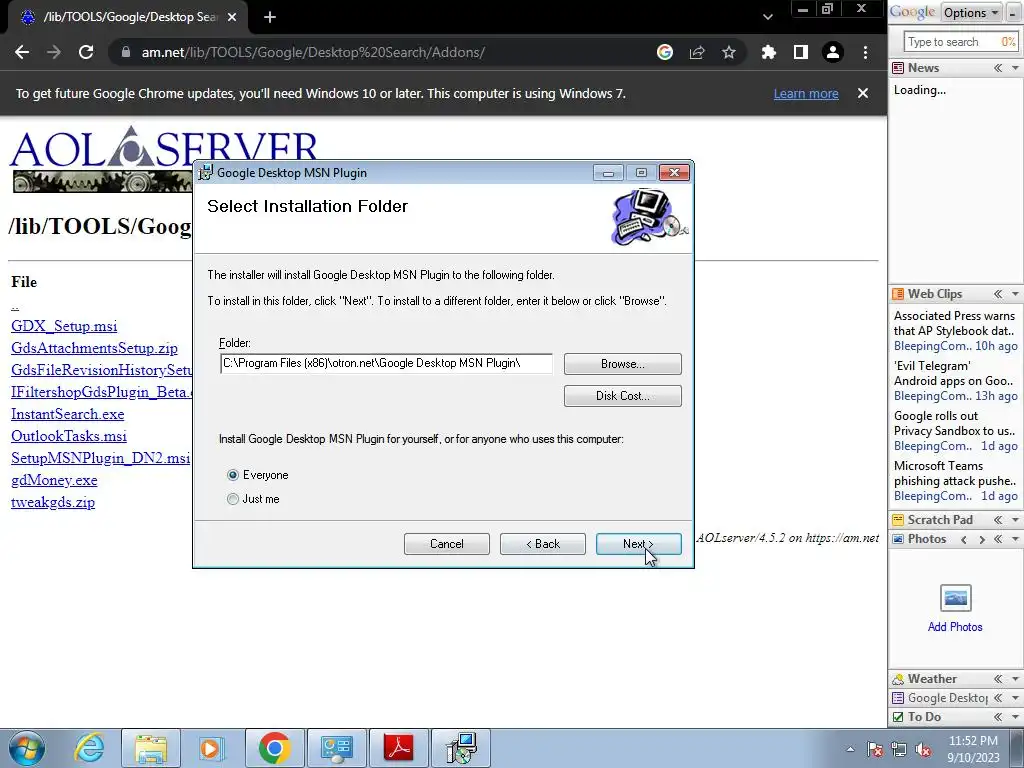Click the Chrome back arrow
The width and height of the screenshot is (1024, 768).
22,52
